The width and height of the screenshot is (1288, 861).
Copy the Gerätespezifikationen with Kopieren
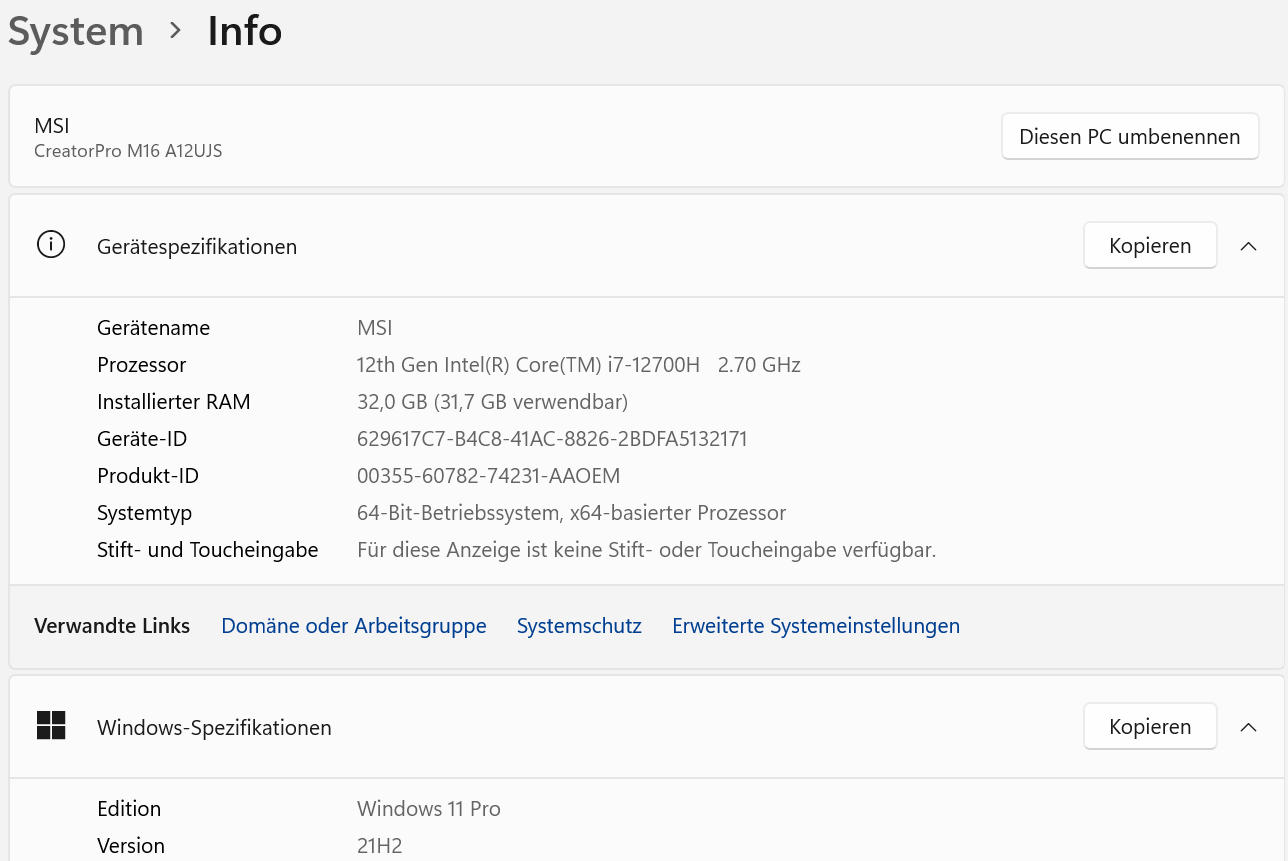point(1150,245)
